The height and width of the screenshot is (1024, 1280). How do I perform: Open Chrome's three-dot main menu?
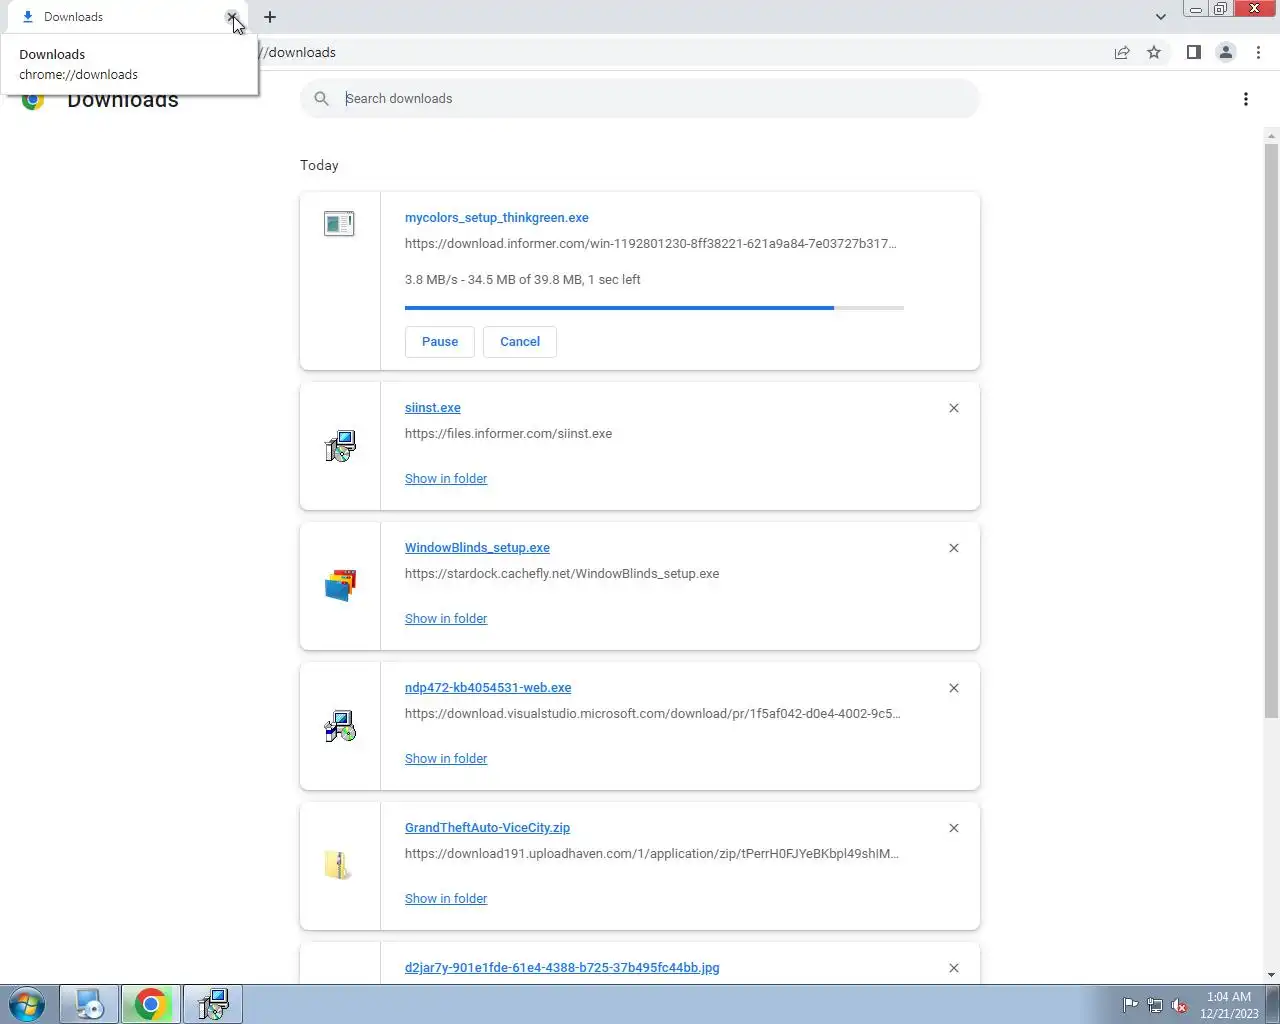click(1258, 52)
